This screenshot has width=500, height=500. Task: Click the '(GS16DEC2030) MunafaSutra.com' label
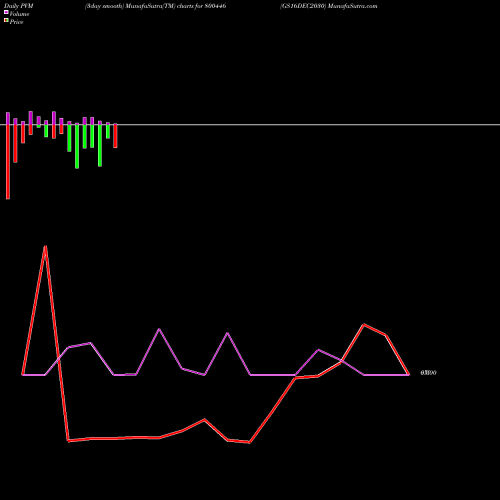(x=329, y=6)
